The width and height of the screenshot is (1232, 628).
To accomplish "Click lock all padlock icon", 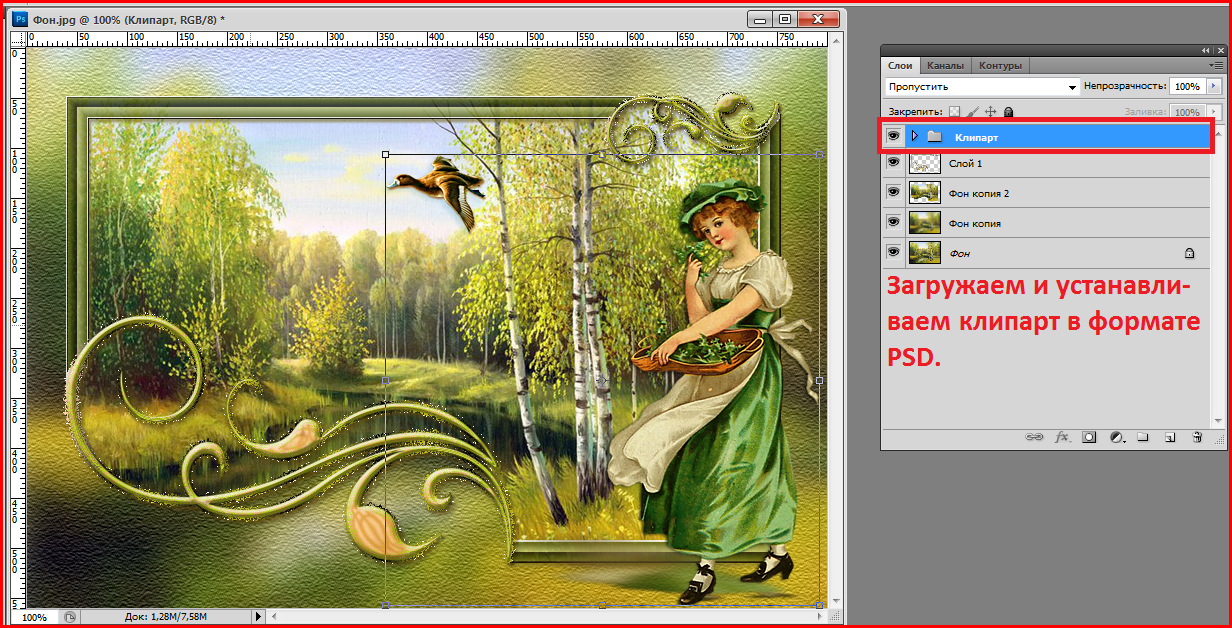I will click(1008, 112).
